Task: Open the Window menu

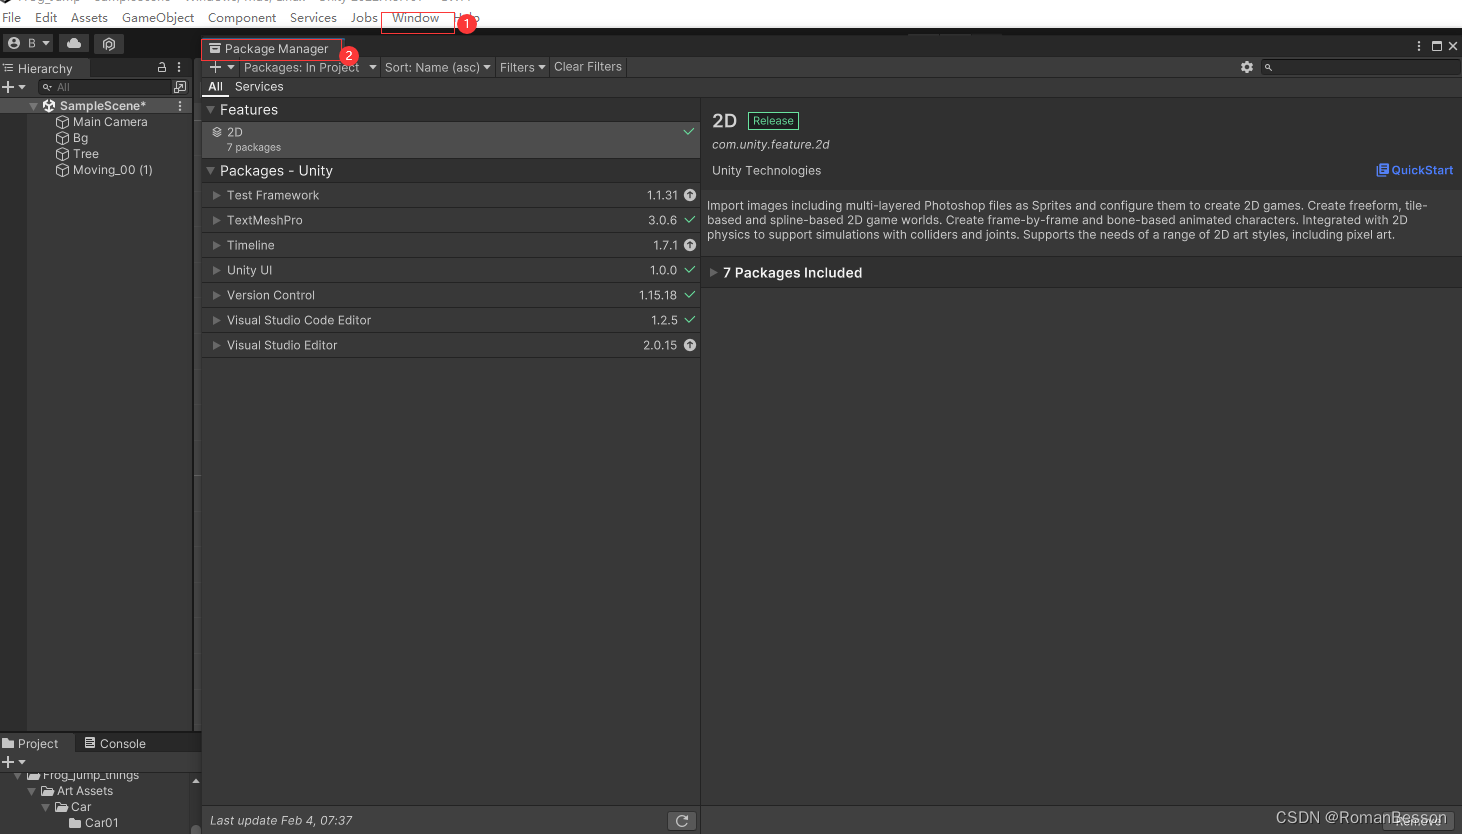Action: [416, 18]
